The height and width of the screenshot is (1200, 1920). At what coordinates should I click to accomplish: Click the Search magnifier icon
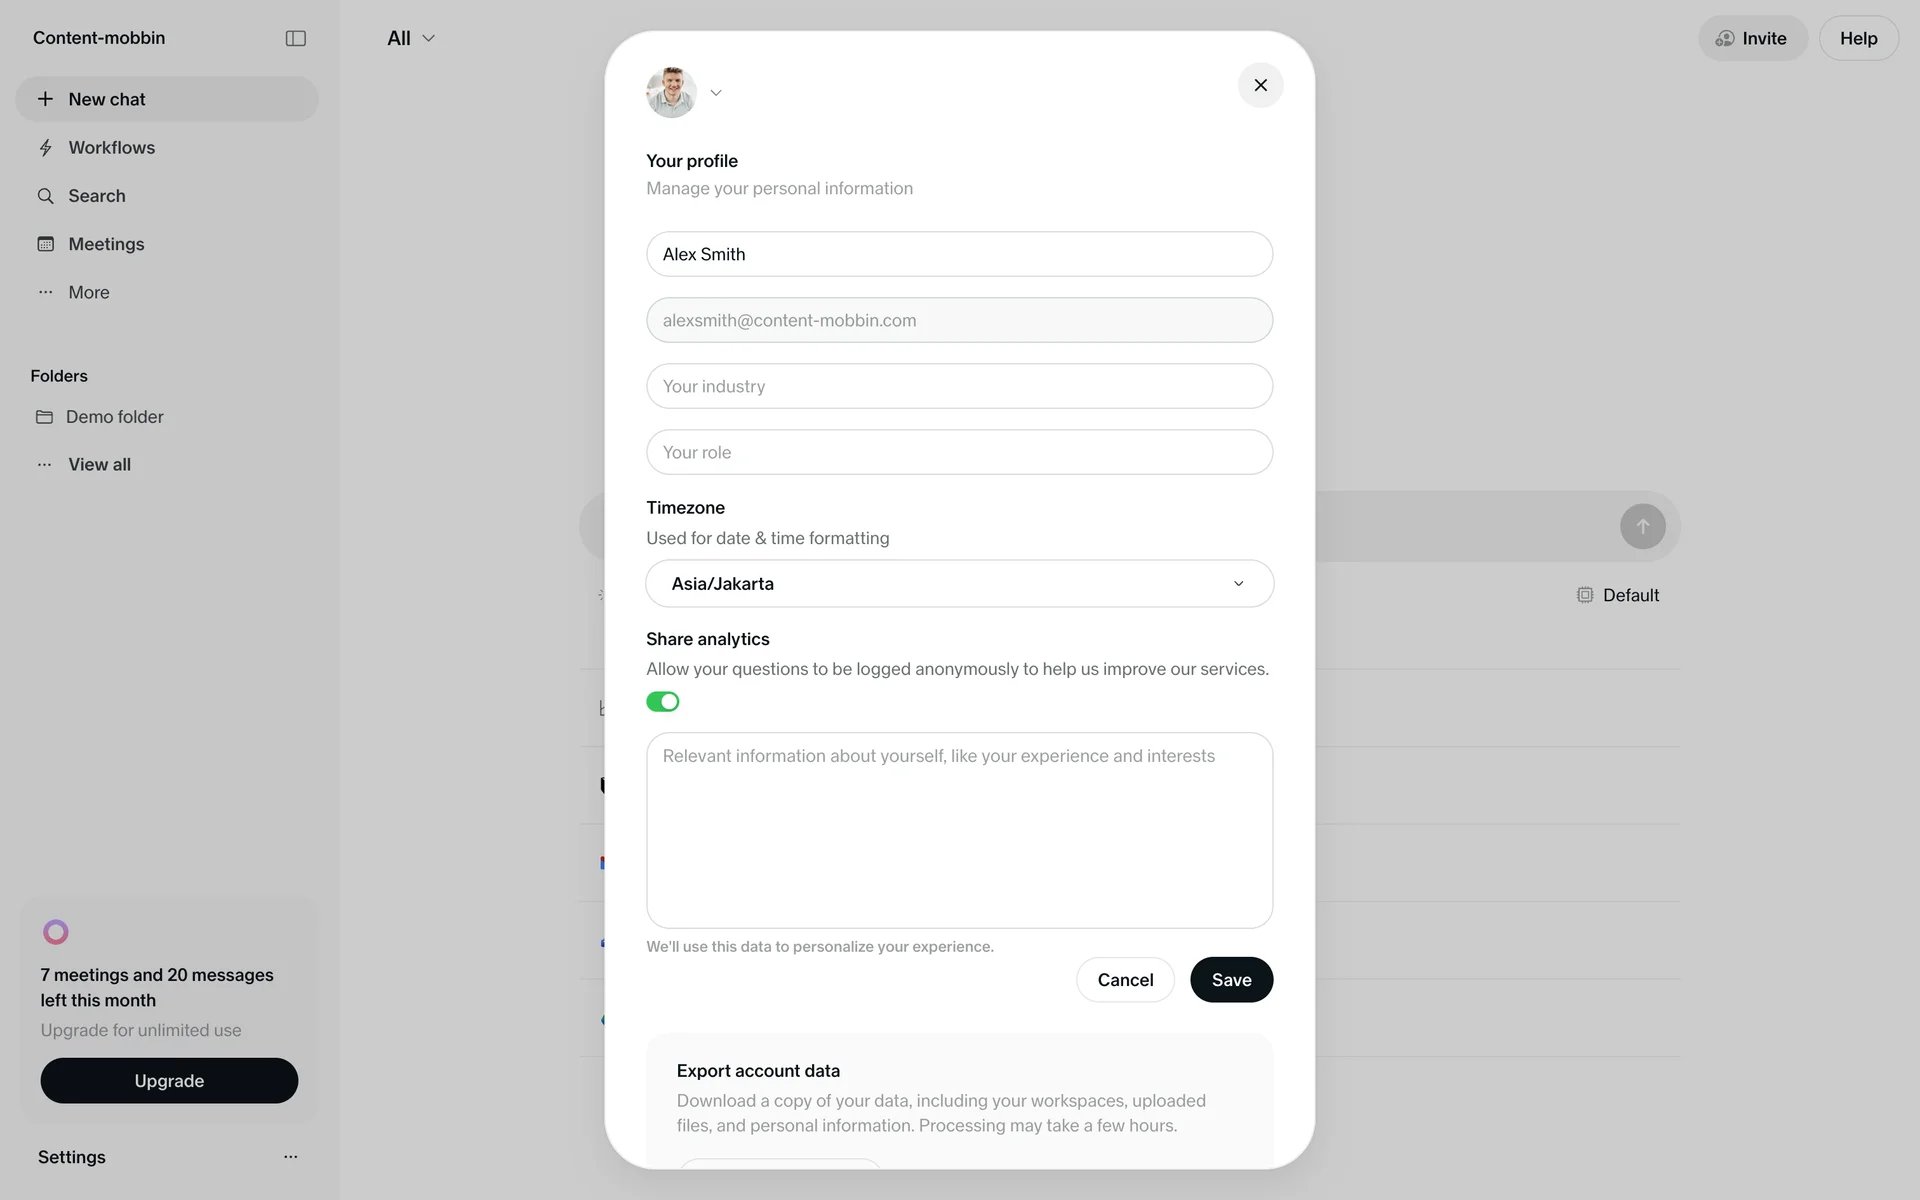click(x=45, y=196)
